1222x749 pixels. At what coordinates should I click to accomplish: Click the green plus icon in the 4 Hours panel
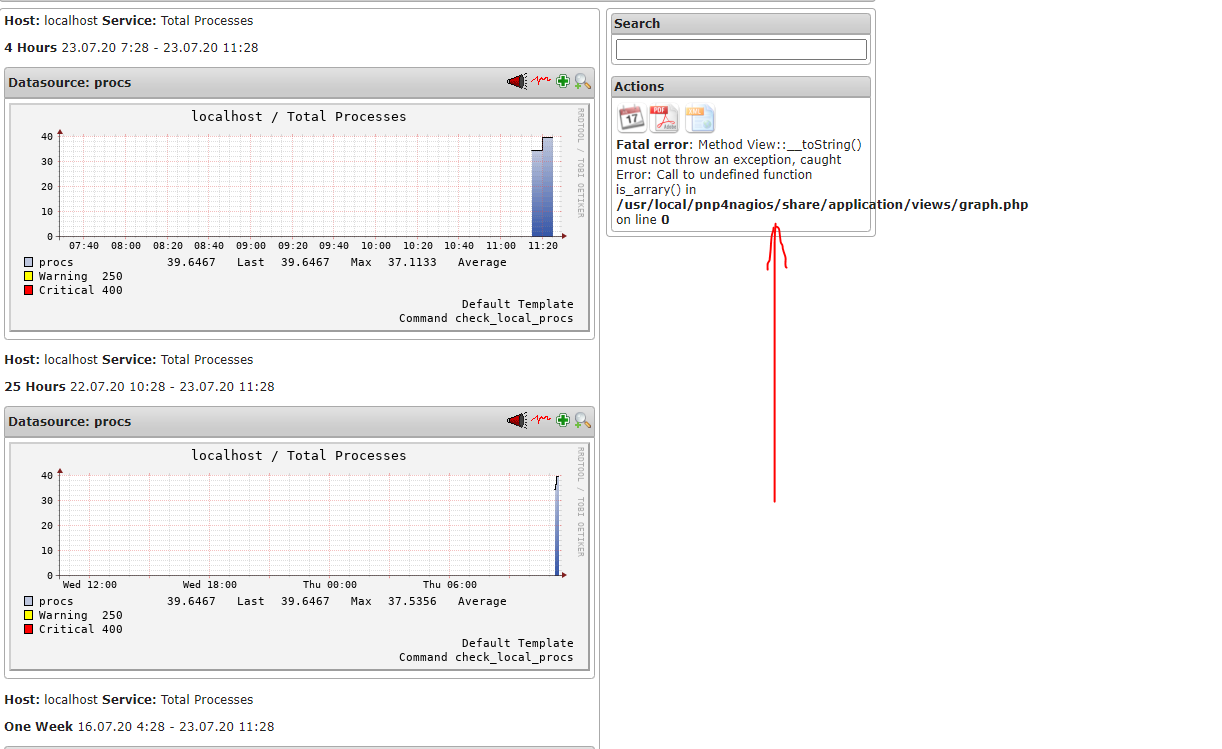click(563, 82)
